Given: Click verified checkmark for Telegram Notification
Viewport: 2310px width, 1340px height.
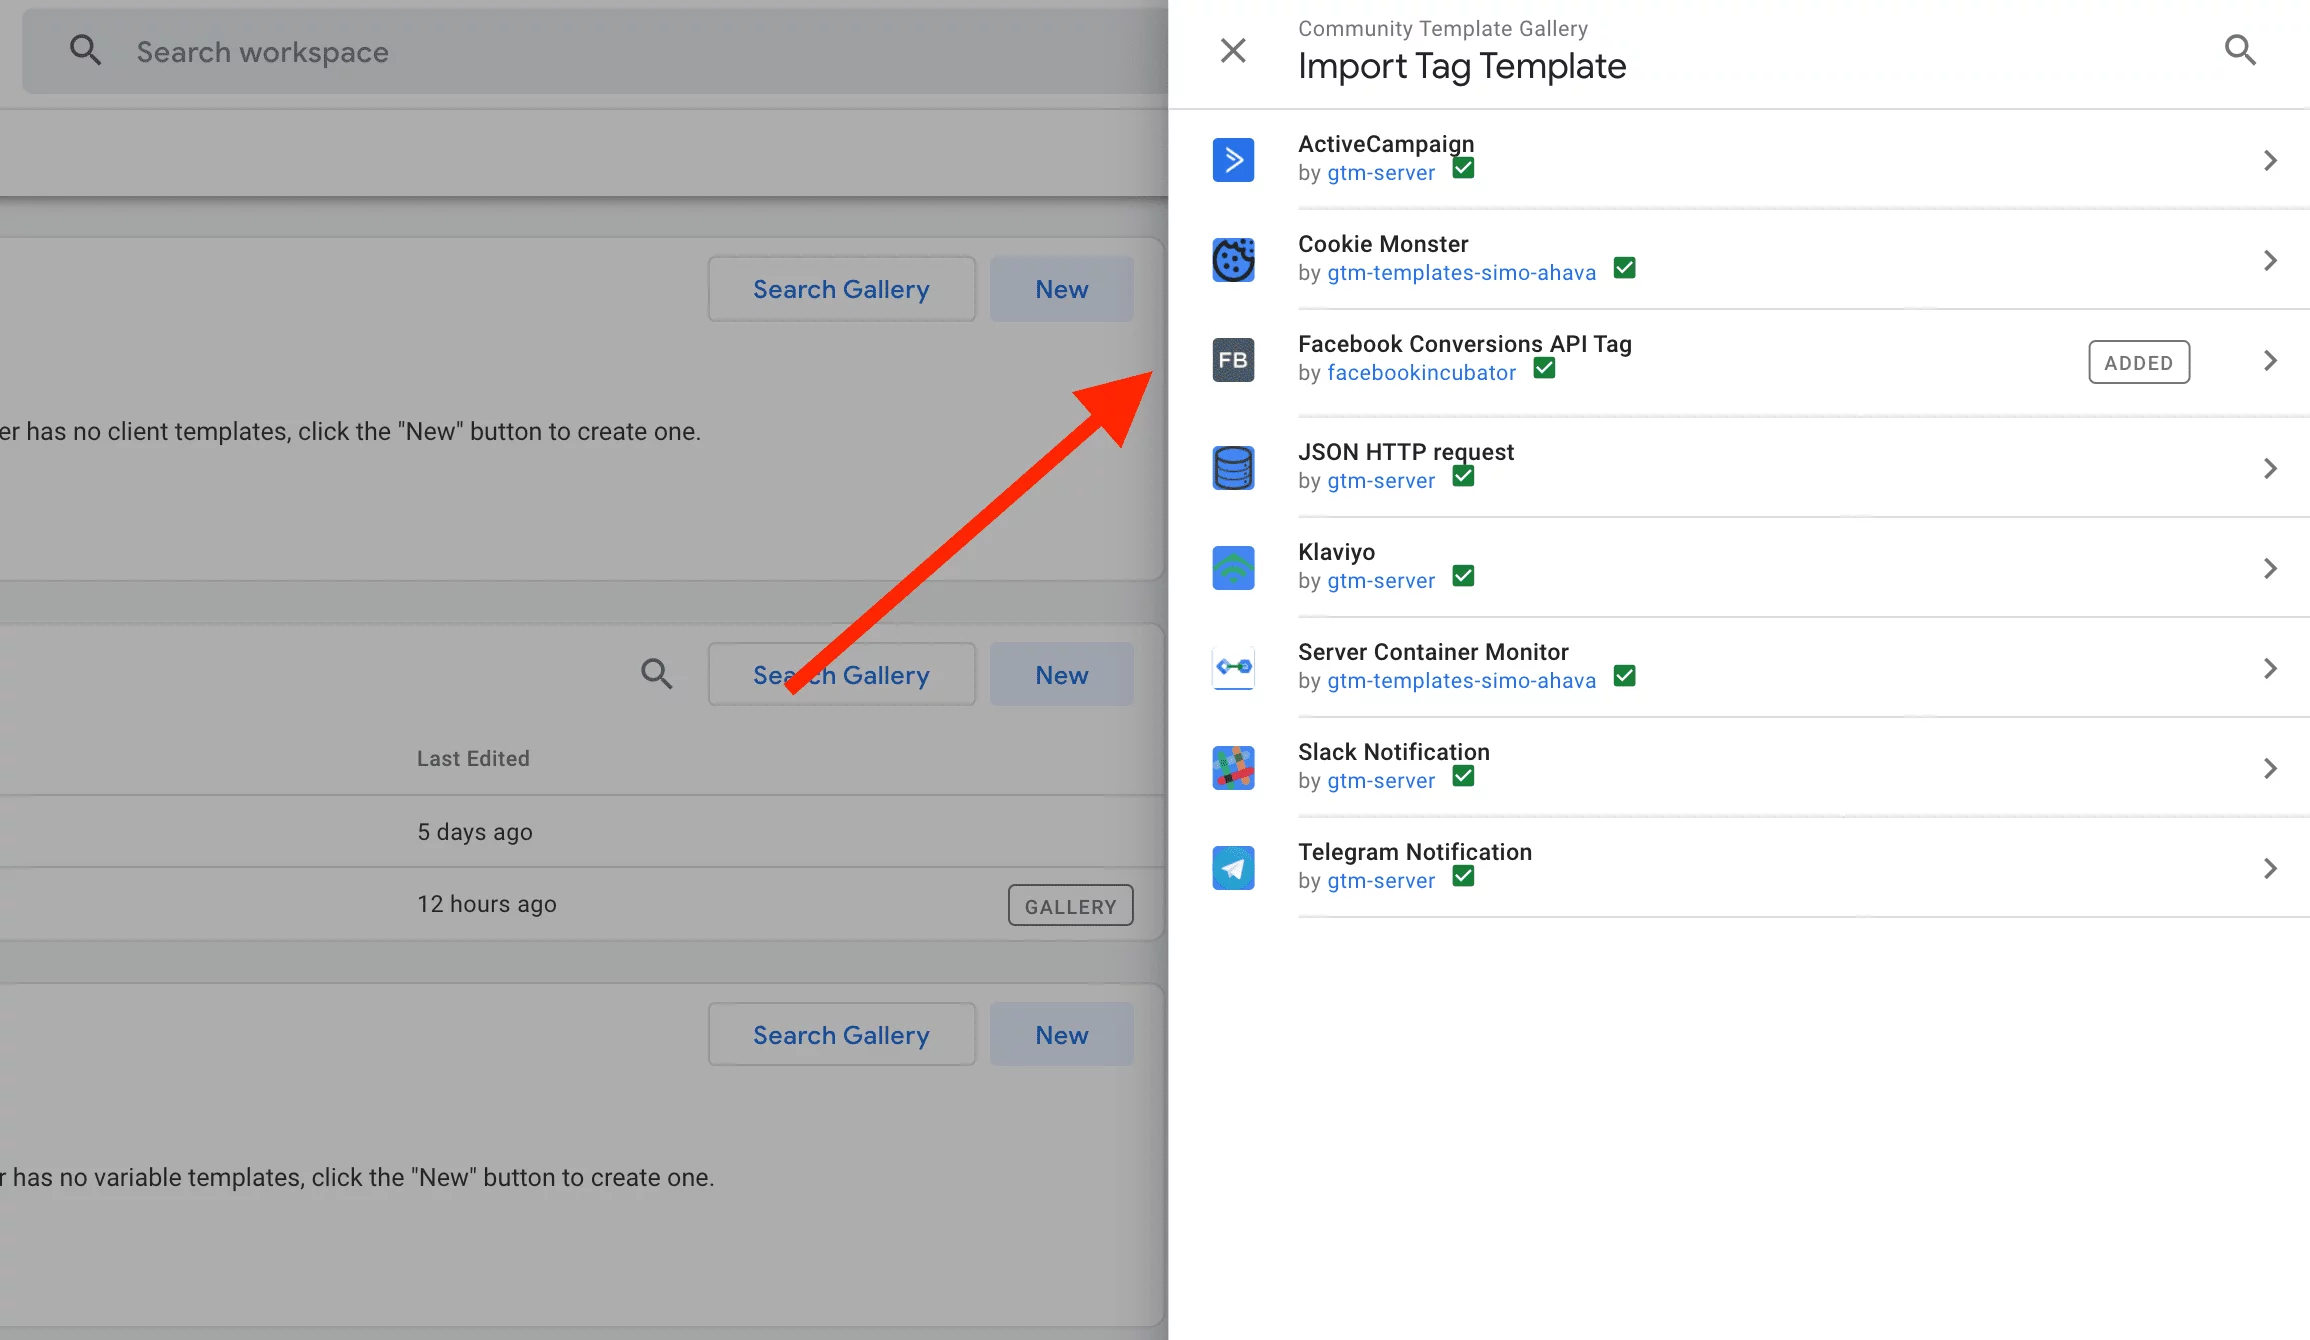Looking at the screenshot, I should [1463, 876].
